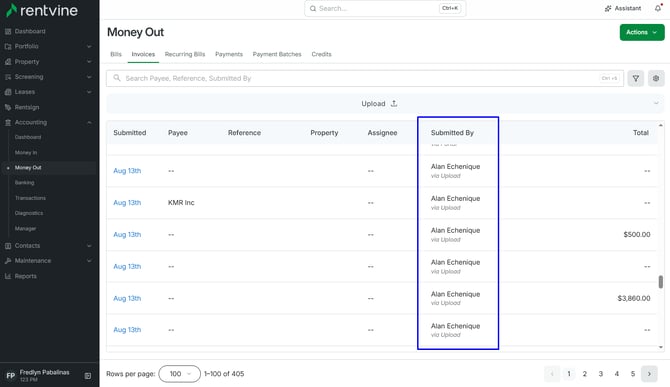Image resolution: width=670 pixels, height=387 pixels.
Task: Select the Invoices tab
Action: click(143, 54)
